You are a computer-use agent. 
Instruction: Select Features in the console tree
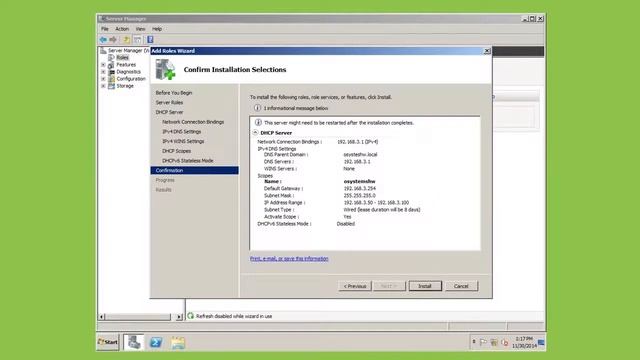click(x=126, y=64)
